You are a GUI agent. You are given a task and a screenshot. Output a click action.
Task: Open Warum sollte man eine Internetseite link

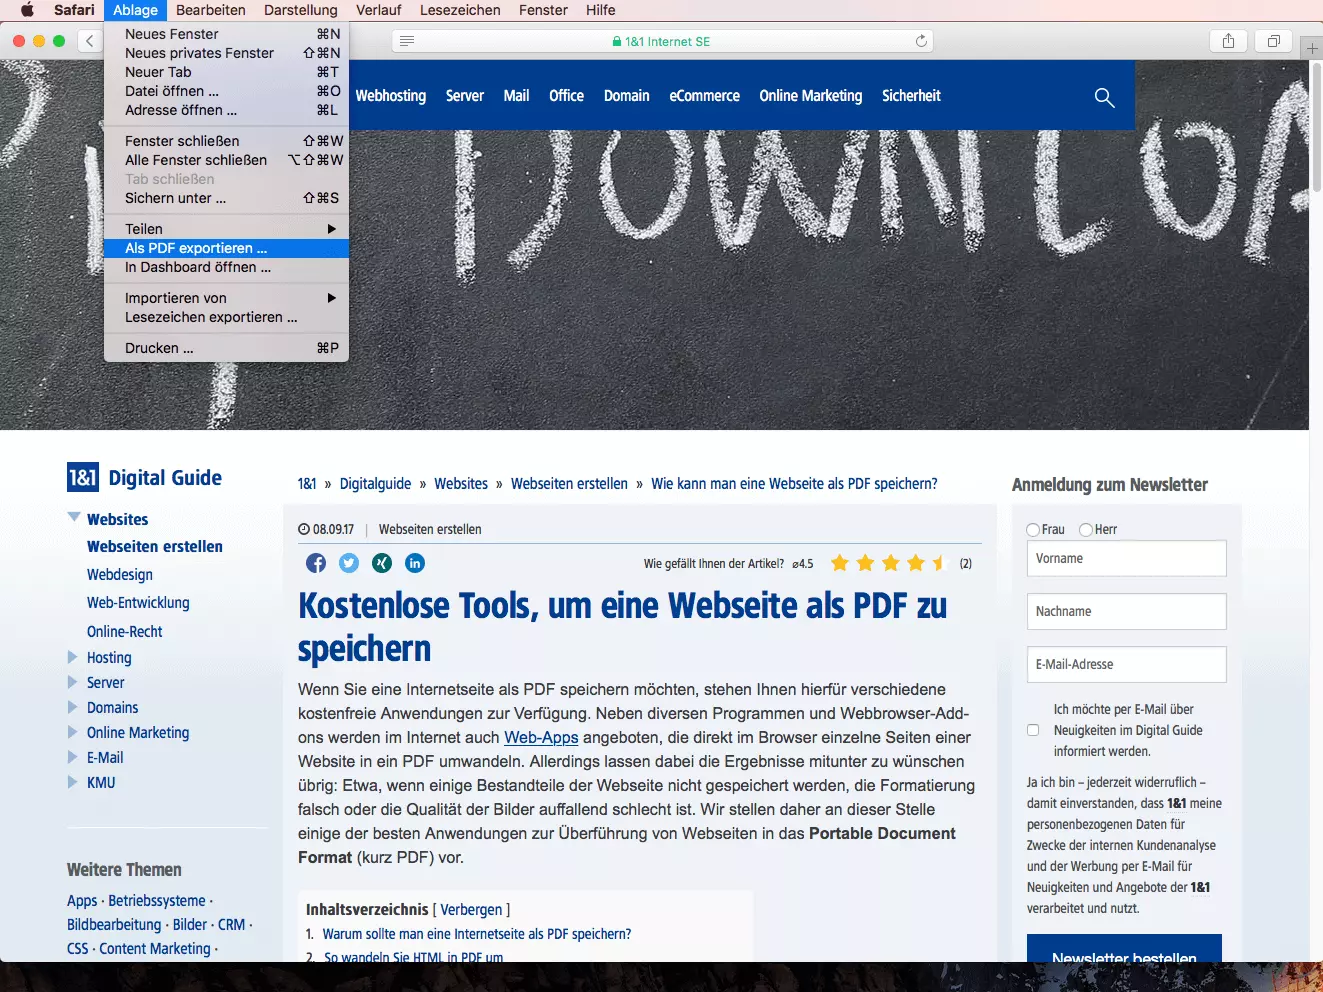(477, 934)
